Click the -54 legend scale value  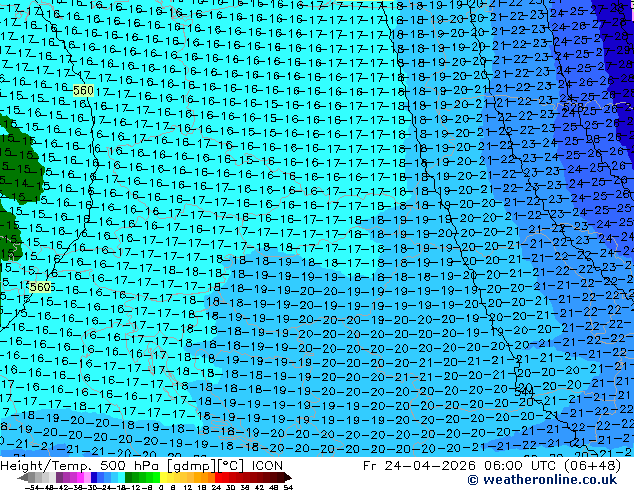pyautogui.click(x=32, y=487)
